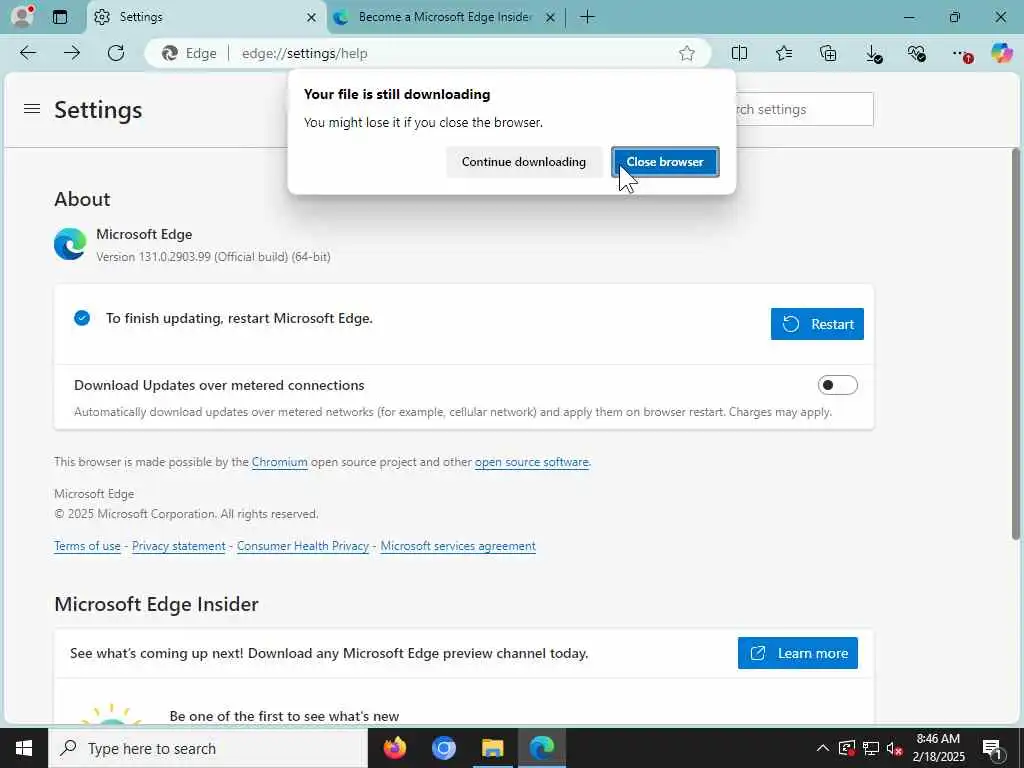Open Collections panel

point(828,53)
